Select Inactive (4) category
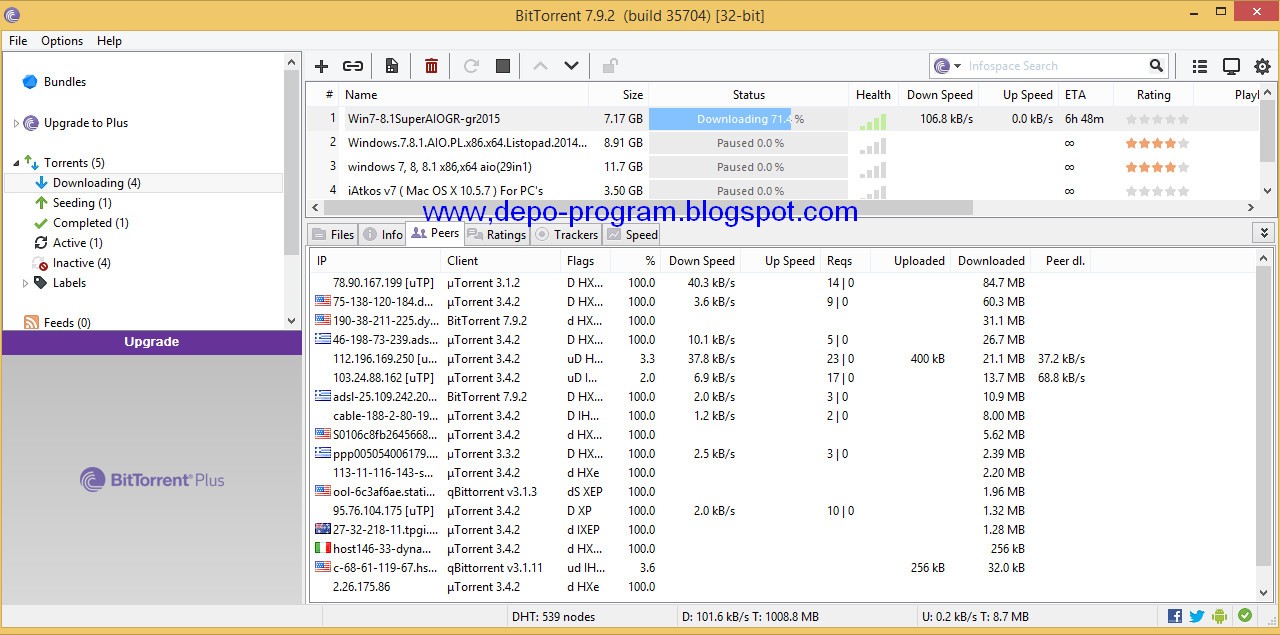The width and height of the screenshot is (1280, 635). [82, 263]
